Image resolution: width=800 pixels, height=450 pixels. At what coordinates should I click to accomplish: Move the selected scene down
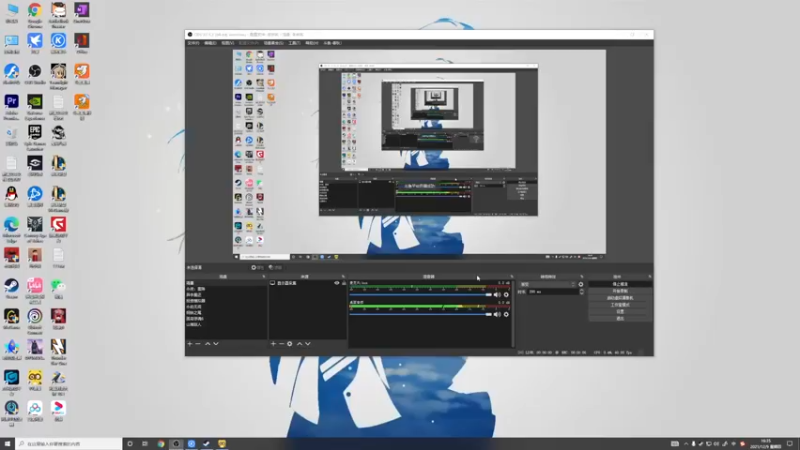216,344
